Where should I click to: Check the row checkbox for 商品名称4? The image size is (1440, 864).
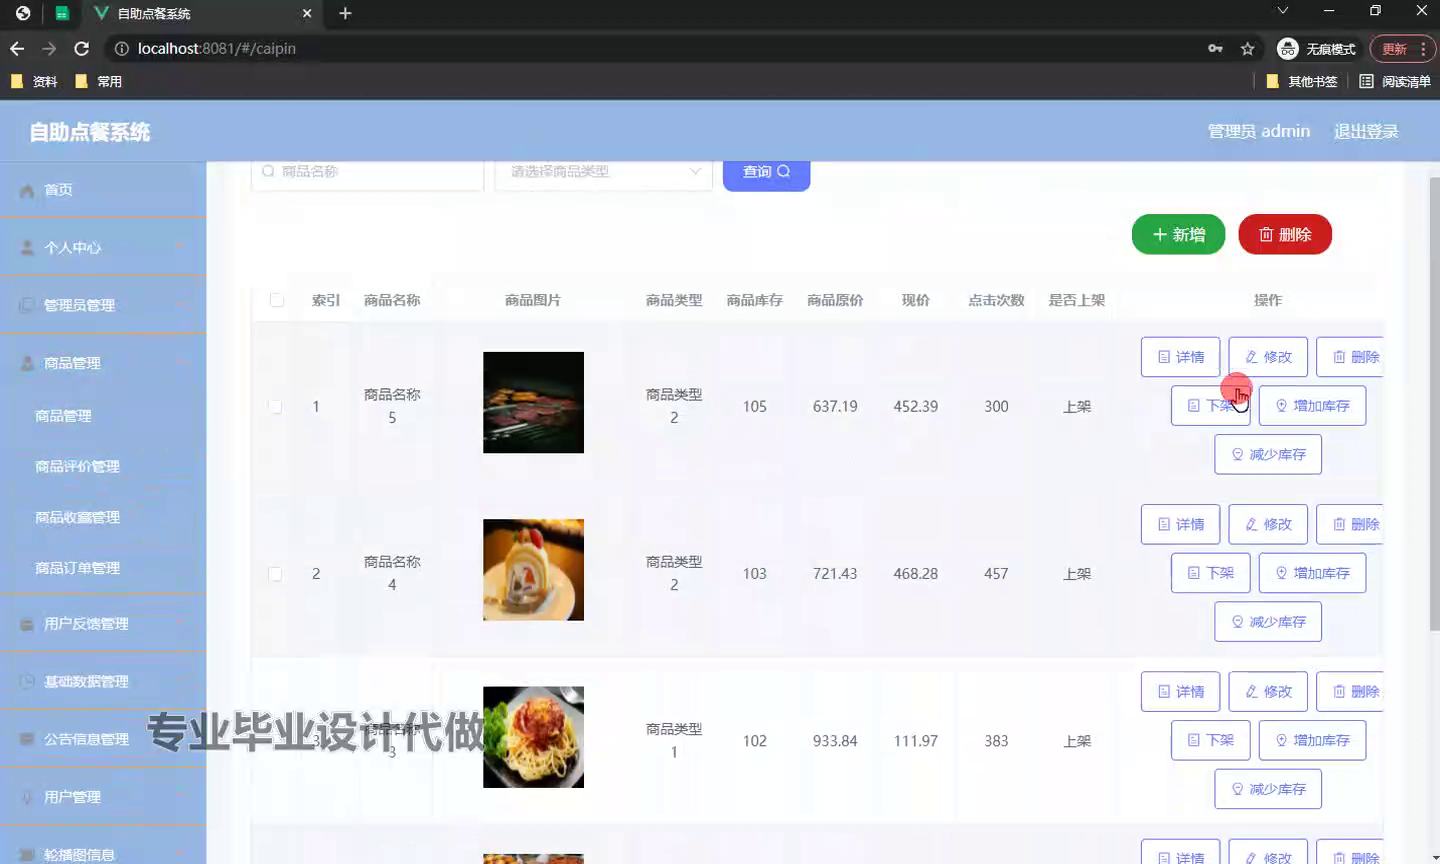pos(275,574)
